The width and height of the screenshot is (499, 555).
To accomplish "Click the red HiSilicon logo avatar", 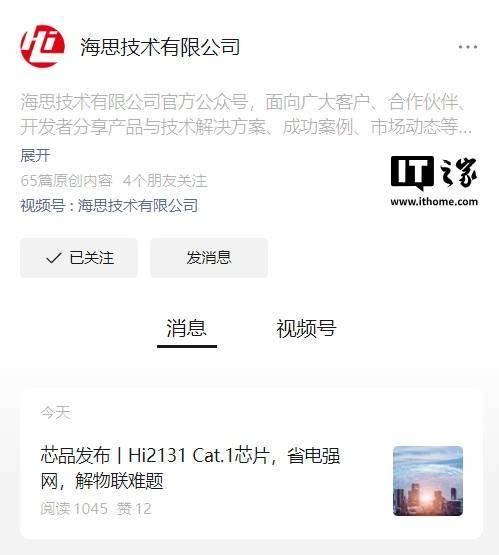I will coord(43,46).
